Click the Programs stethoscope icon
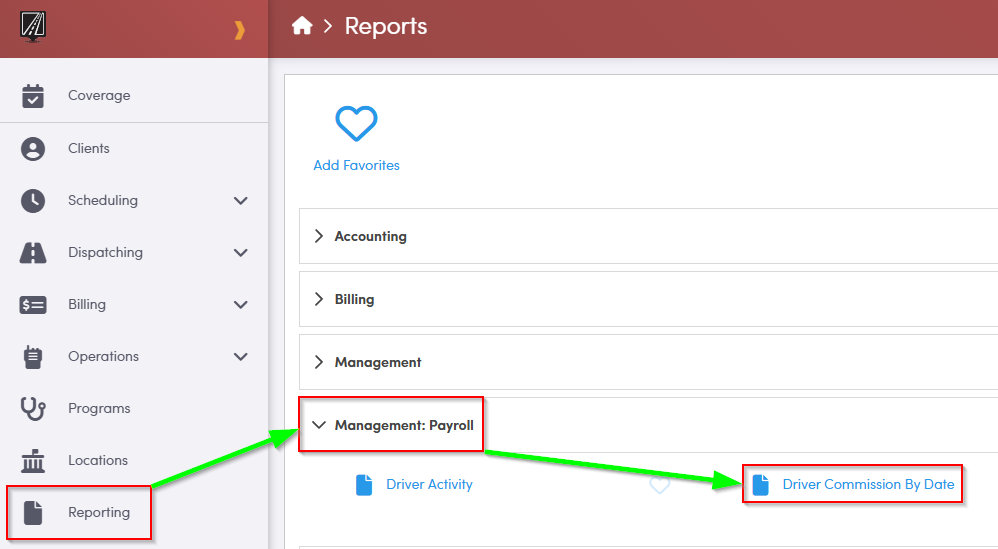 [33, 409]
